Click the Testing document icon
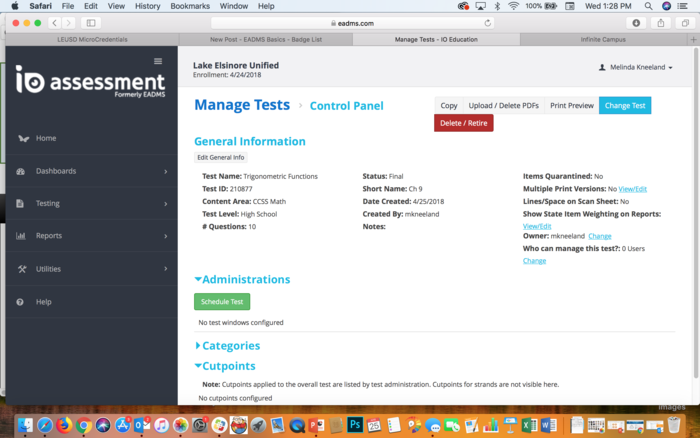 click(22, 203)
